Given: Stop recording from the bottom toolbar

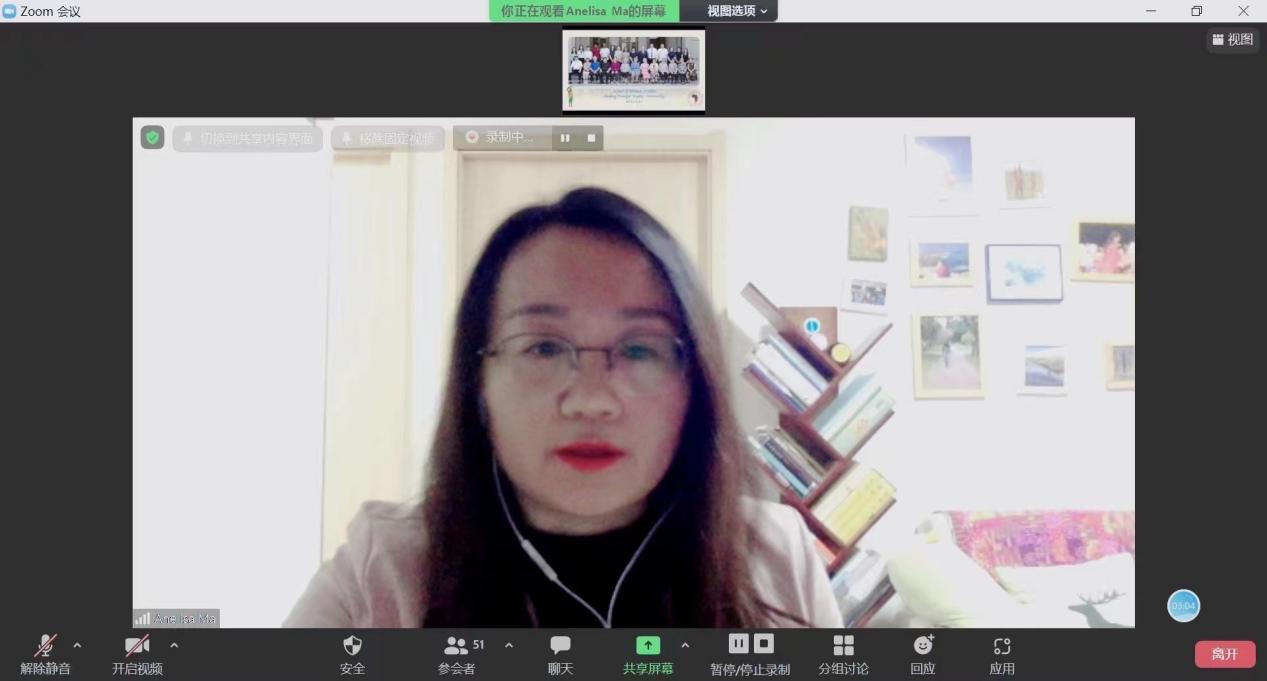Looking at the screenshot, I should [763, 643].
